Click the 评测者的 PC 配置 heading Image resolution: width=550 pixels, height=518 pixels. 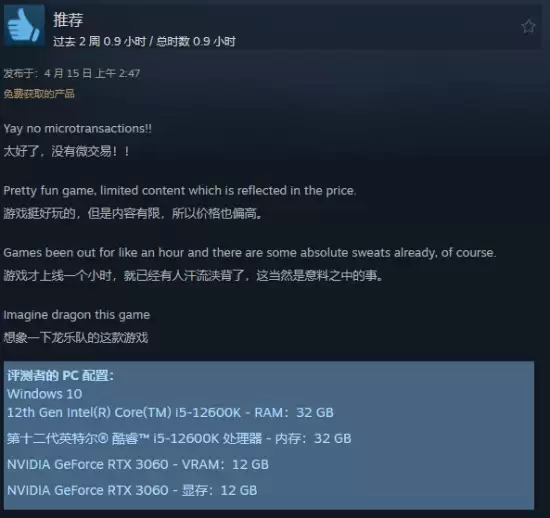coord(60,376)
